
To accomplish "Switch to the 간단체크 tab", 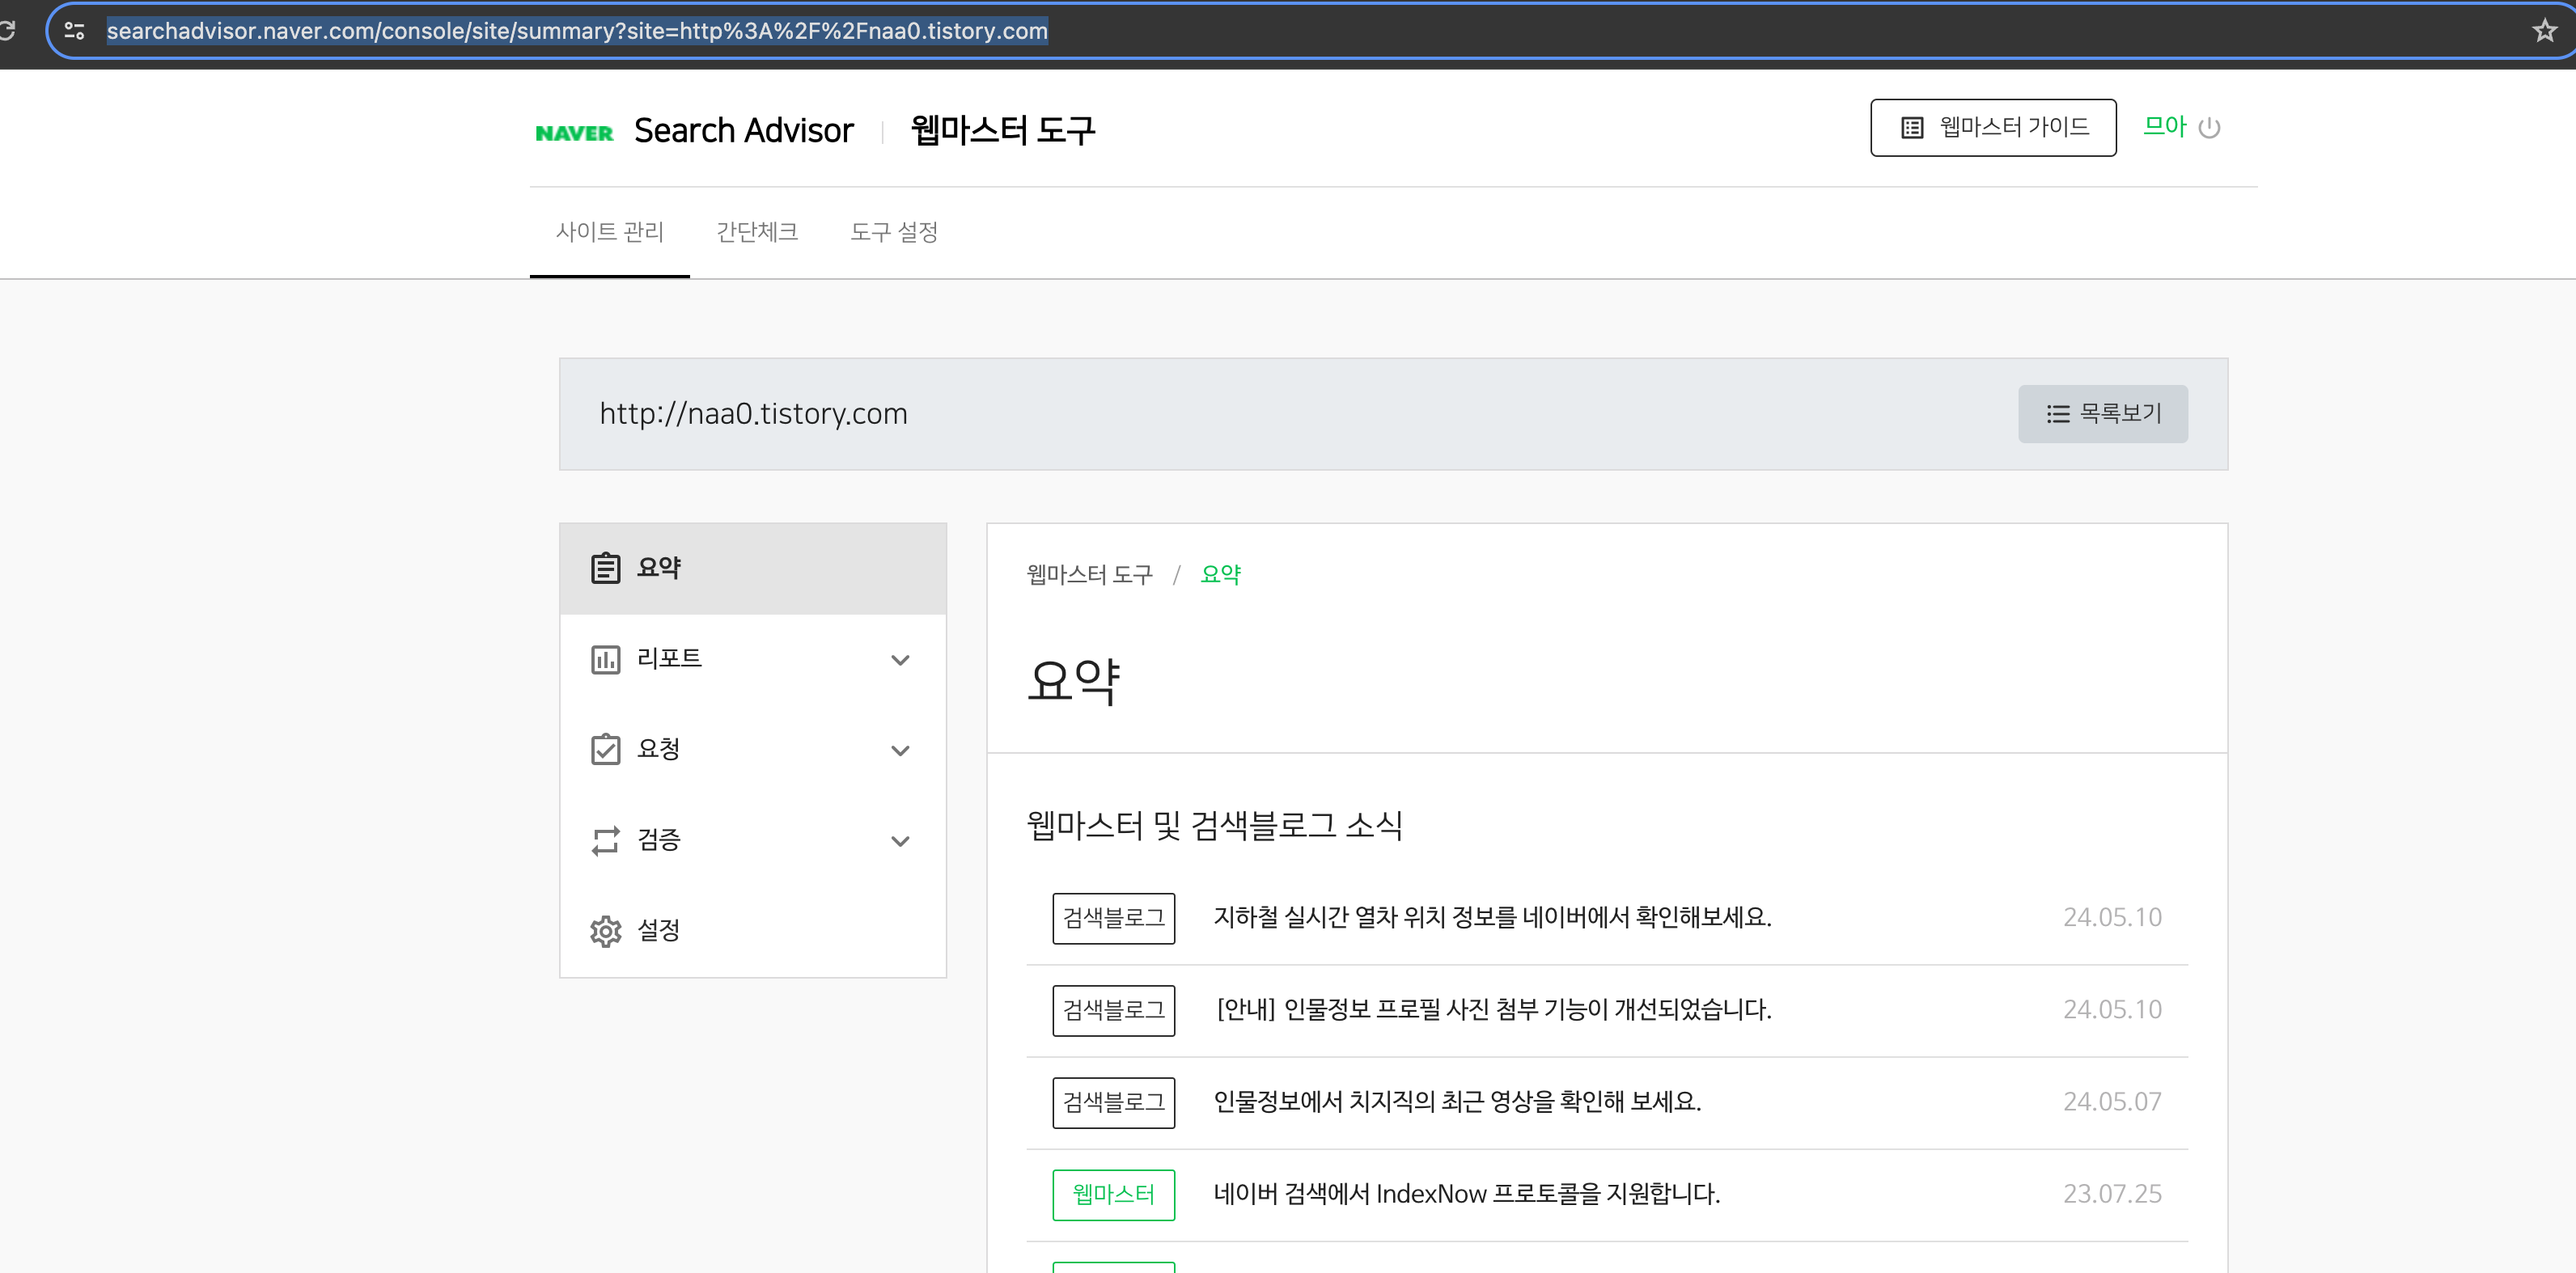I will click(757, 232).
